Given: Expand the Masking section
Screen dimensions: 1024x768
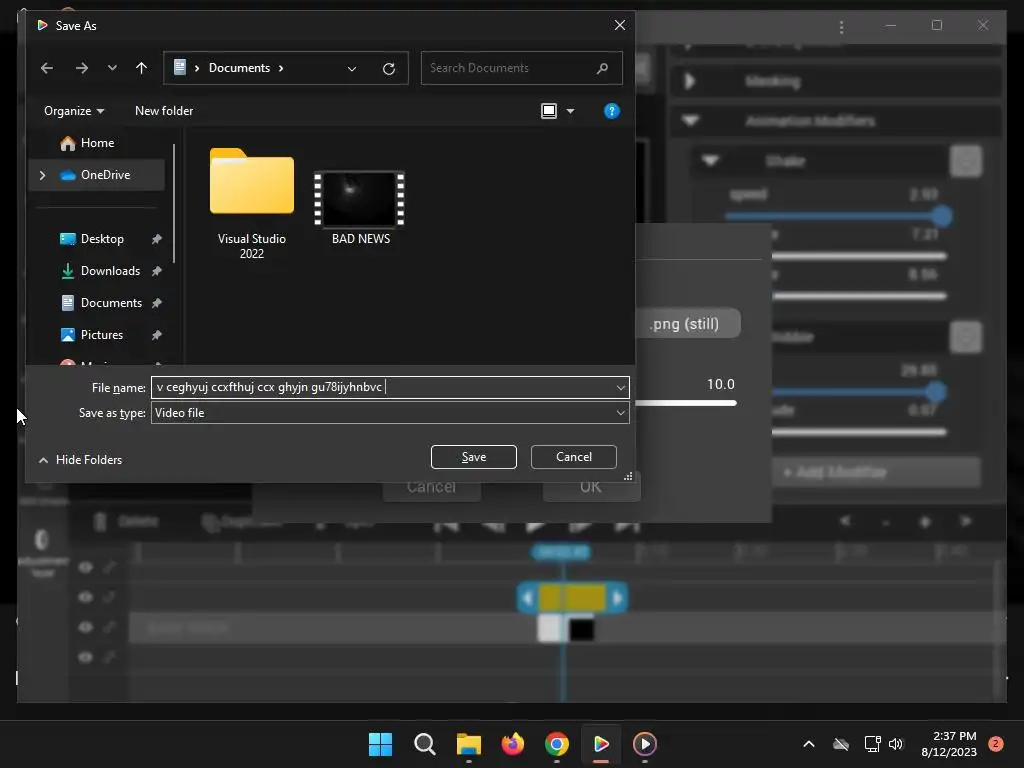Looking at the screenshot, I should pyautogui.click(x=690, y=81).
